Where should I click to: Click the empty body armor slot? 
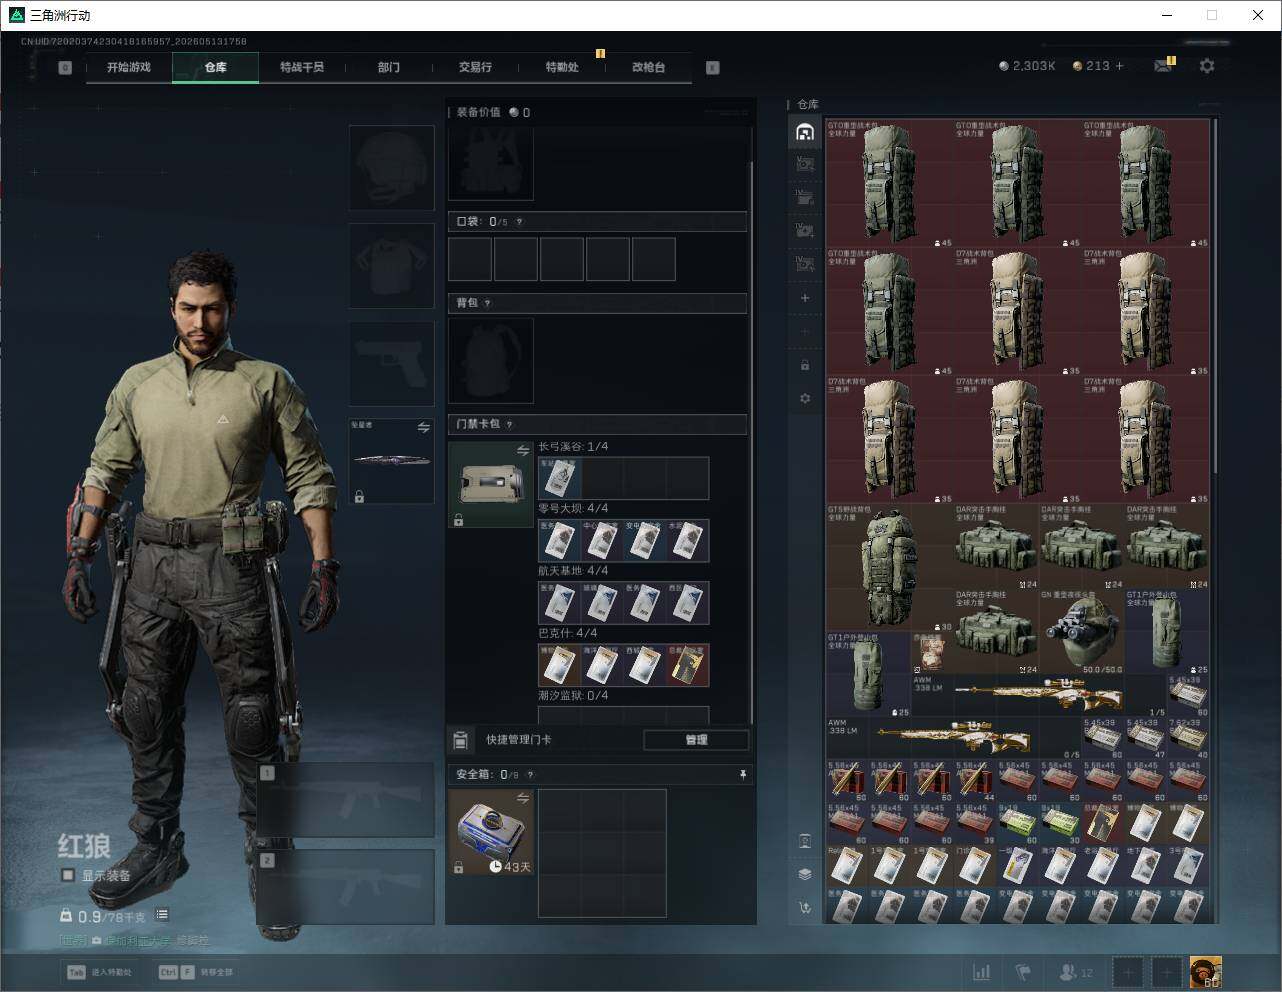(391, 265)
